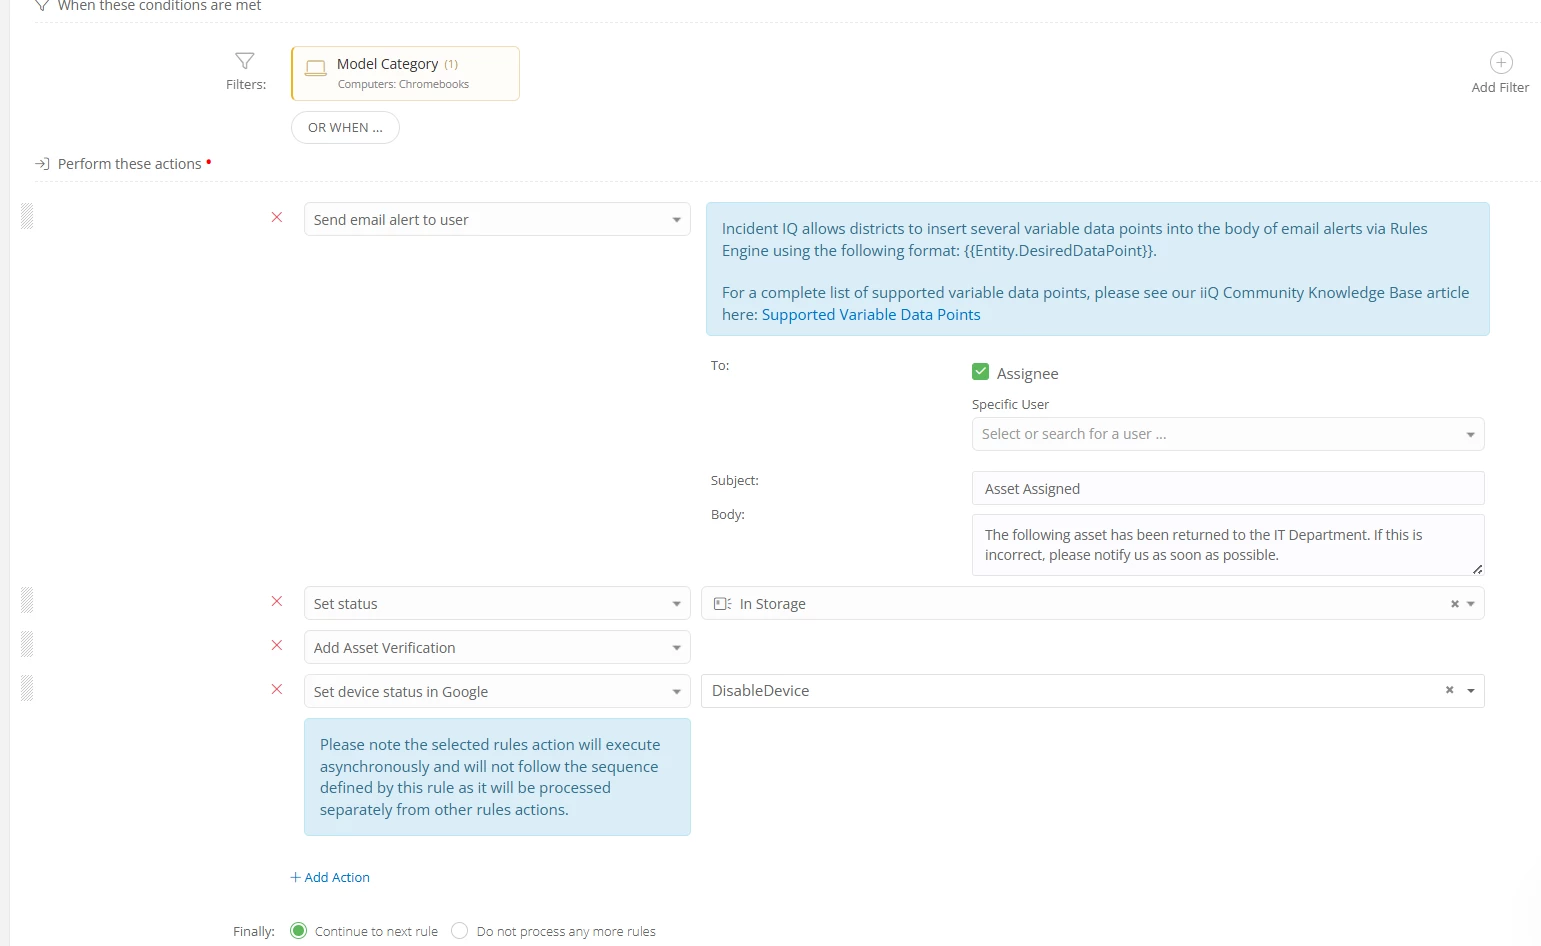The height and width of the screenshot is (946, 1541).
Task: Click the Perform these actions arrow icon
Action: coord(42,164)
